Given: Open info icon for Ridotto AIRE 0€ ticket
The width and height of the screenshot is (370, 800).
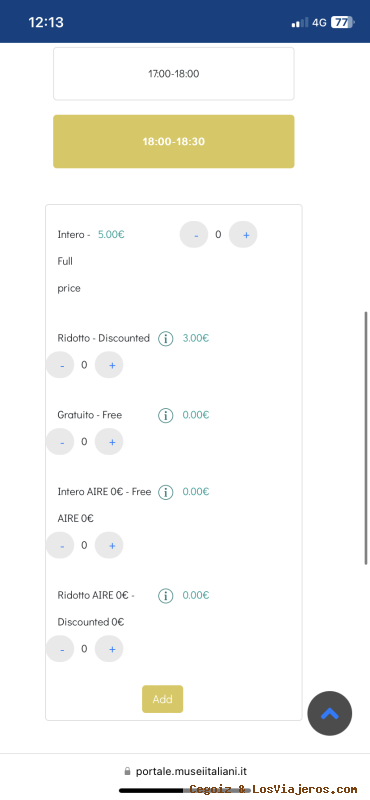Looking at the screenshot, I should (x=165, y=595).
